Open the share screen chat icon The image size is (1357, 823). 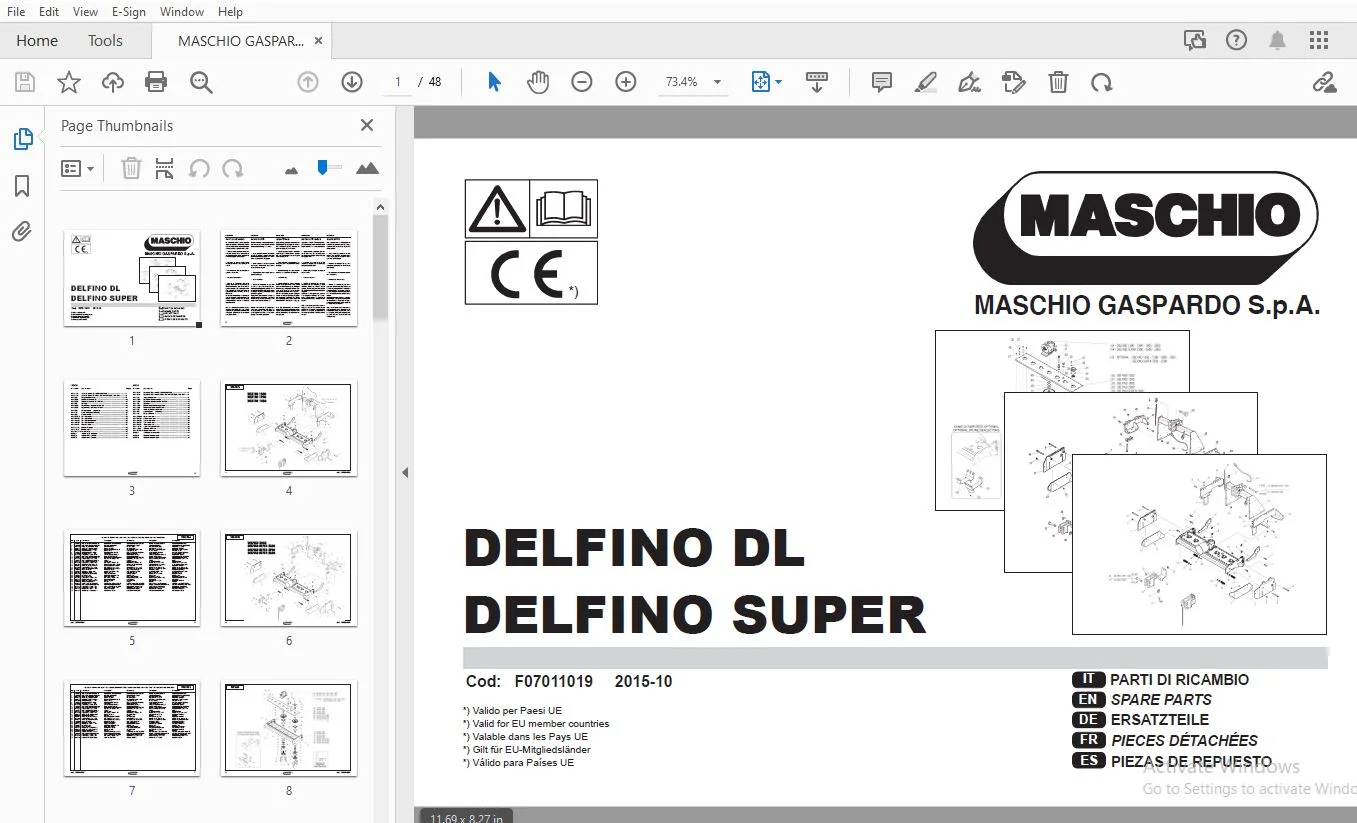click(1194, 41)
